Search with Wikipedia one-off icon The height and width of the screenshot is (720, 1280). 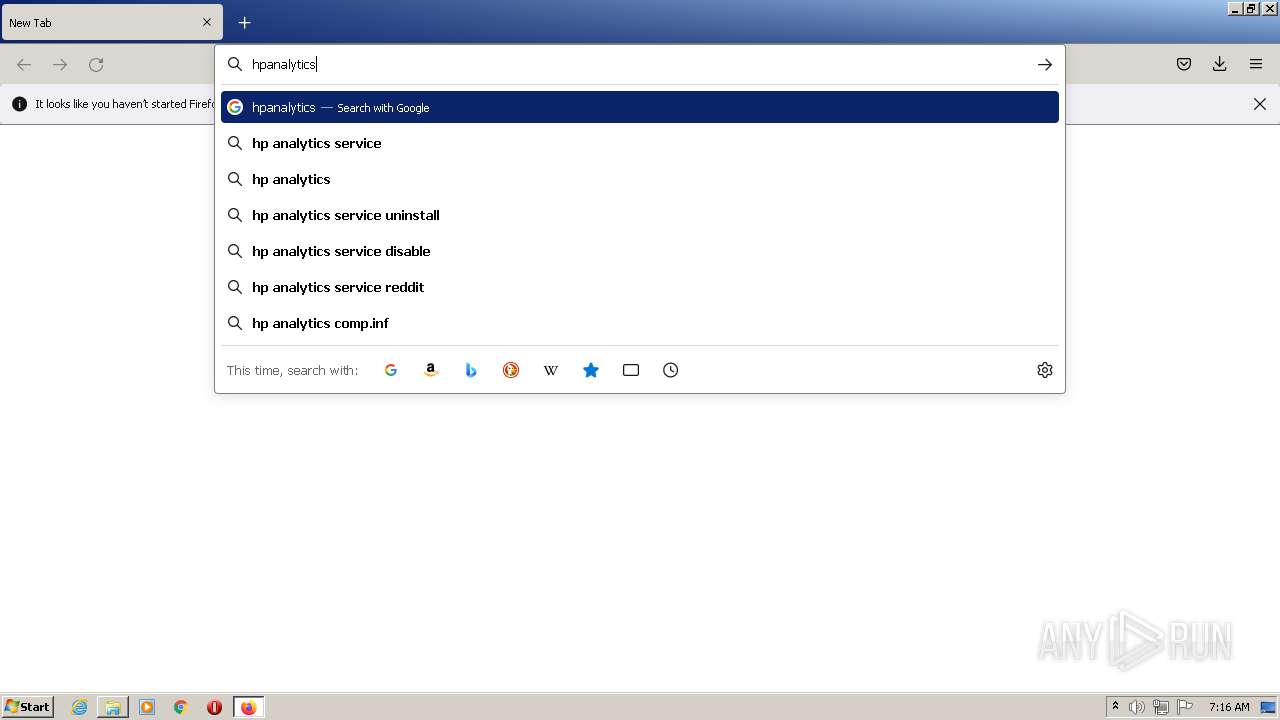(x=551, y=370)
